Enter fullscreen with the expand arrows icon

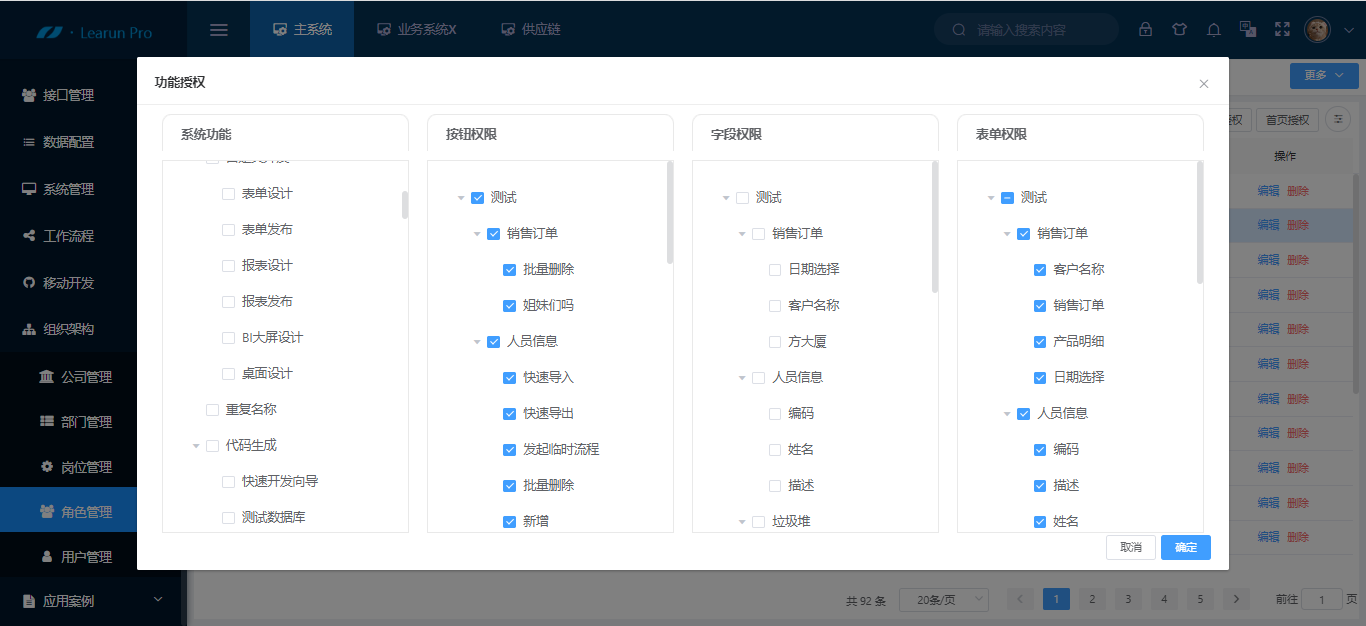[x=1282, y=29]
